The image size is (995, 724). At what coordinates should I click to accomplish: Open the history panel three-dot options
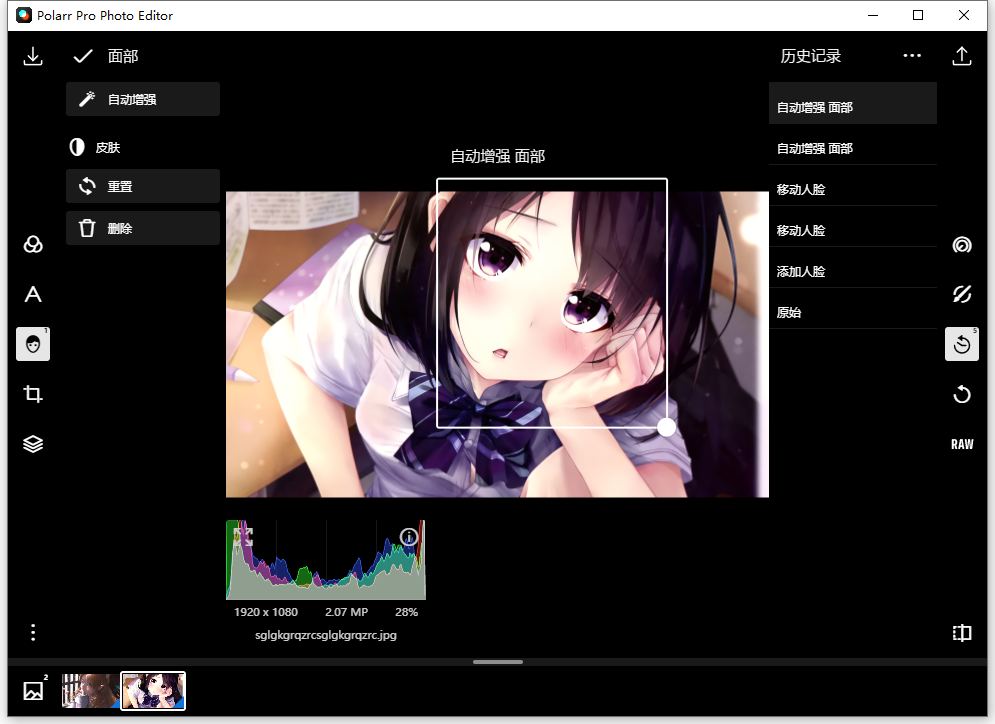tap(912, 56)
